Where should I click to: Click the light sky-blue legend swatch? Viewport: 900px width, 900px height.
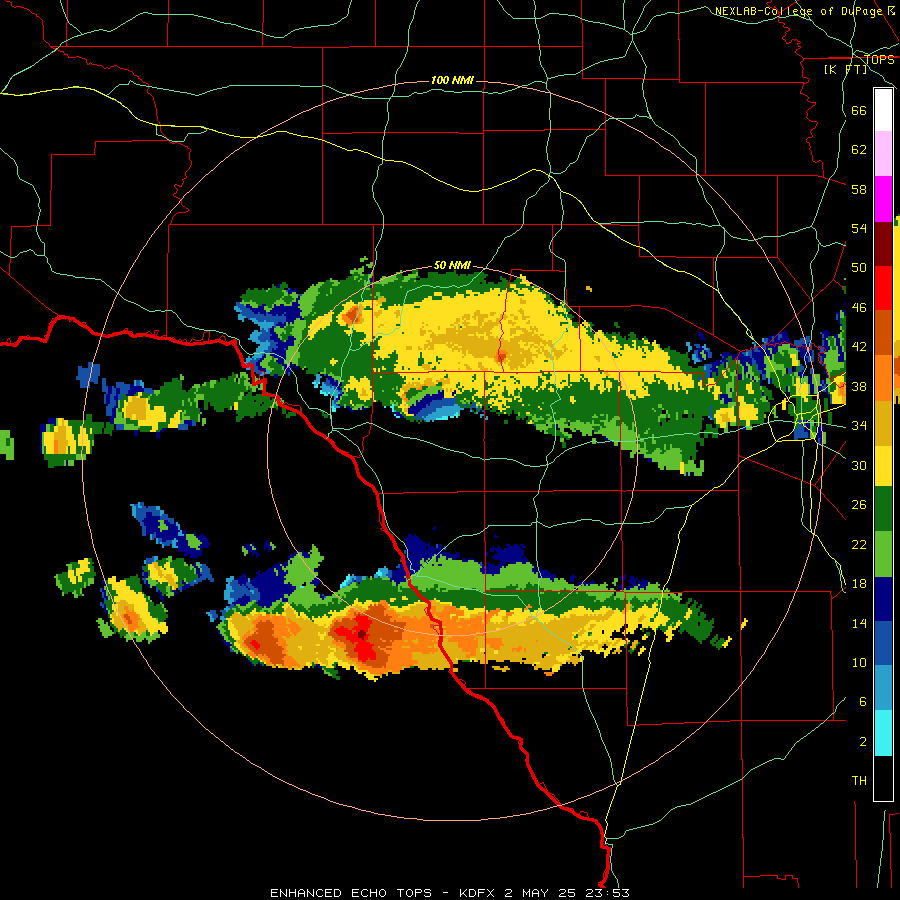click(883, 689)
